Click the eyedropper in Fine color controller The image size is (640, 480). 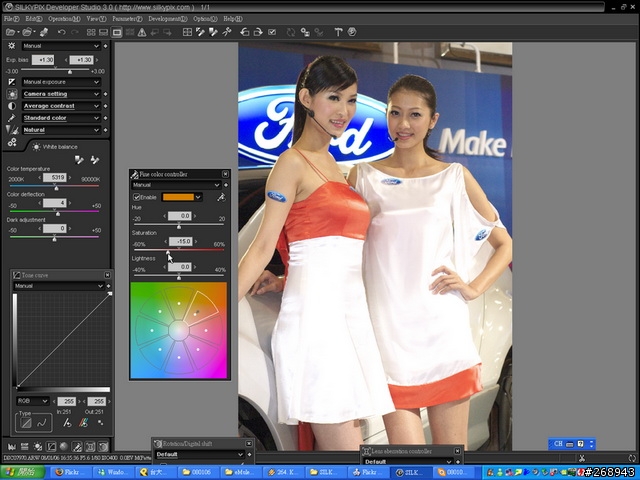pos(221,197)
